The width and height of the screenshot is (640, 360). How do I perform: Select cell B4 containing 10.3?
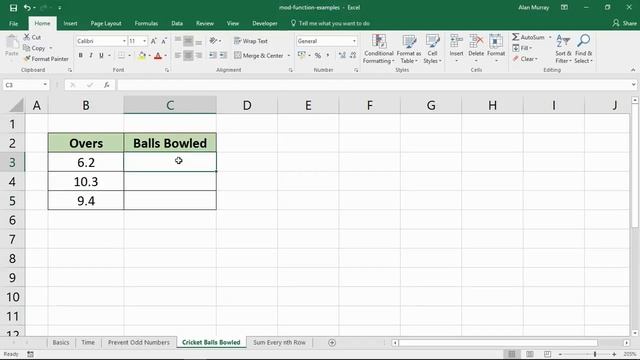tap(86, 181)
